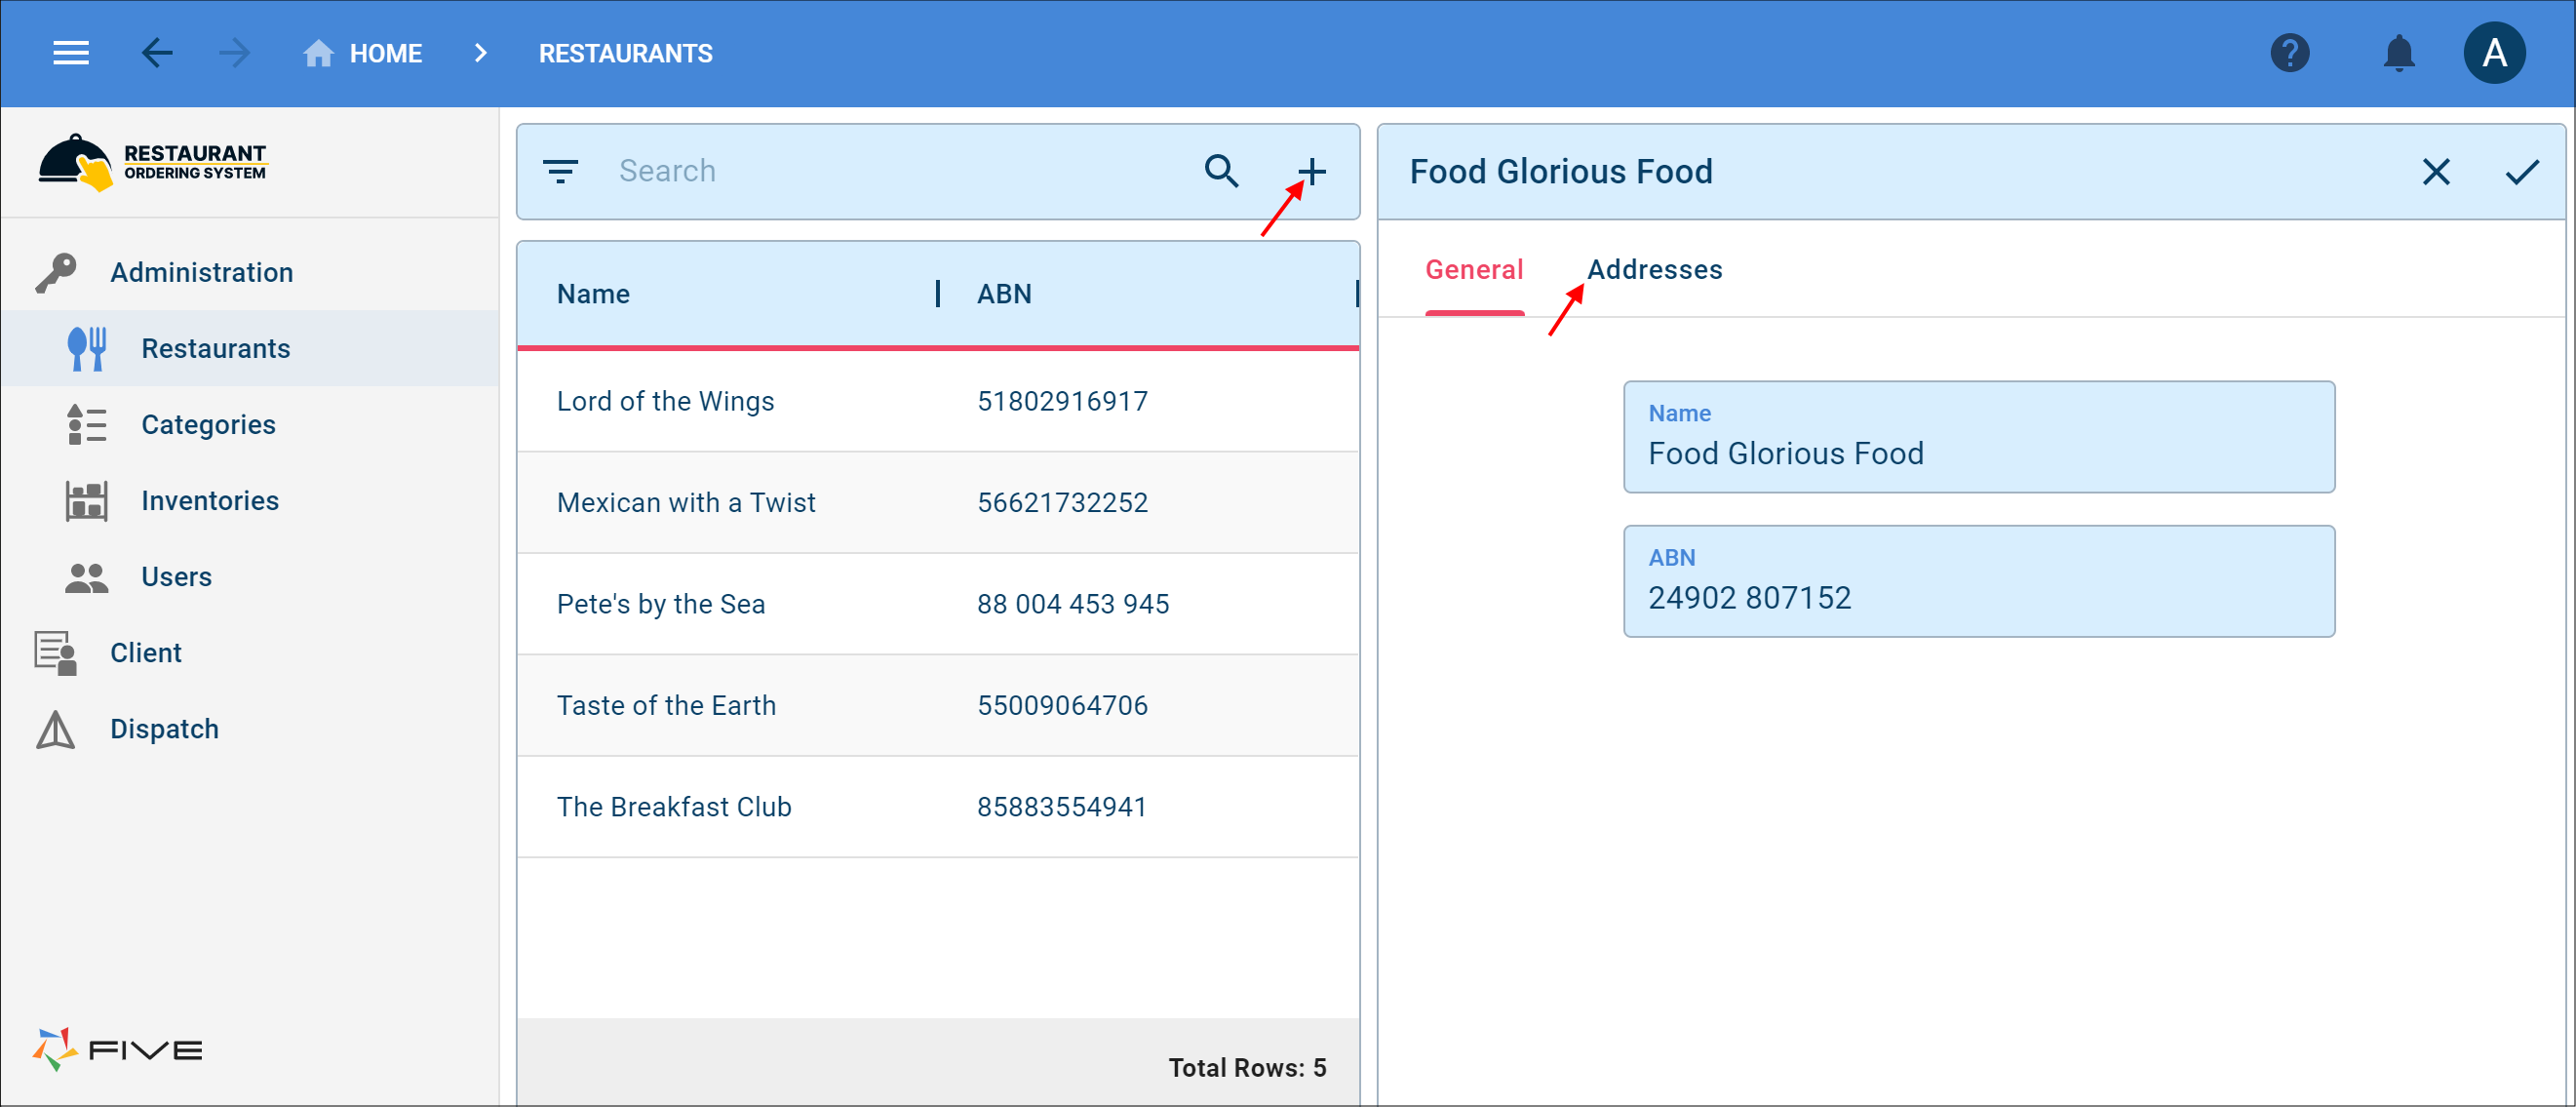Click the Name field containing Food Glorious Food
2576x1107 pixels.
[x=1978, y=437]
